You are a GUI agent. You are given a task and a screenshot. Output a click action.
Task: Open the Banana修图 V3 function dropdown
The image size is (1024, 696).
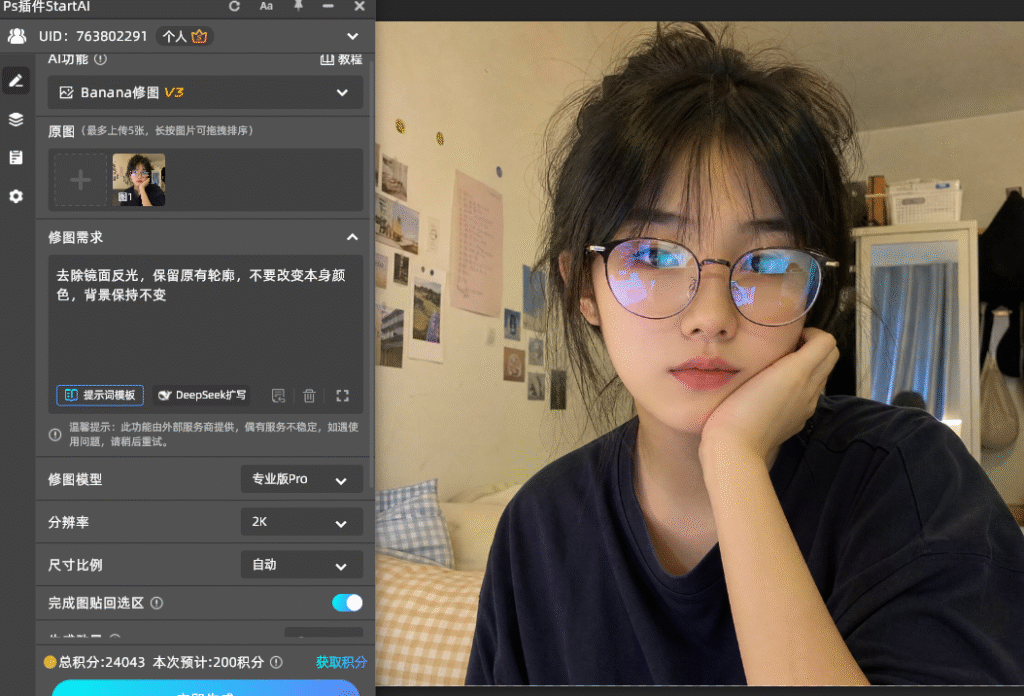point(205,92)
